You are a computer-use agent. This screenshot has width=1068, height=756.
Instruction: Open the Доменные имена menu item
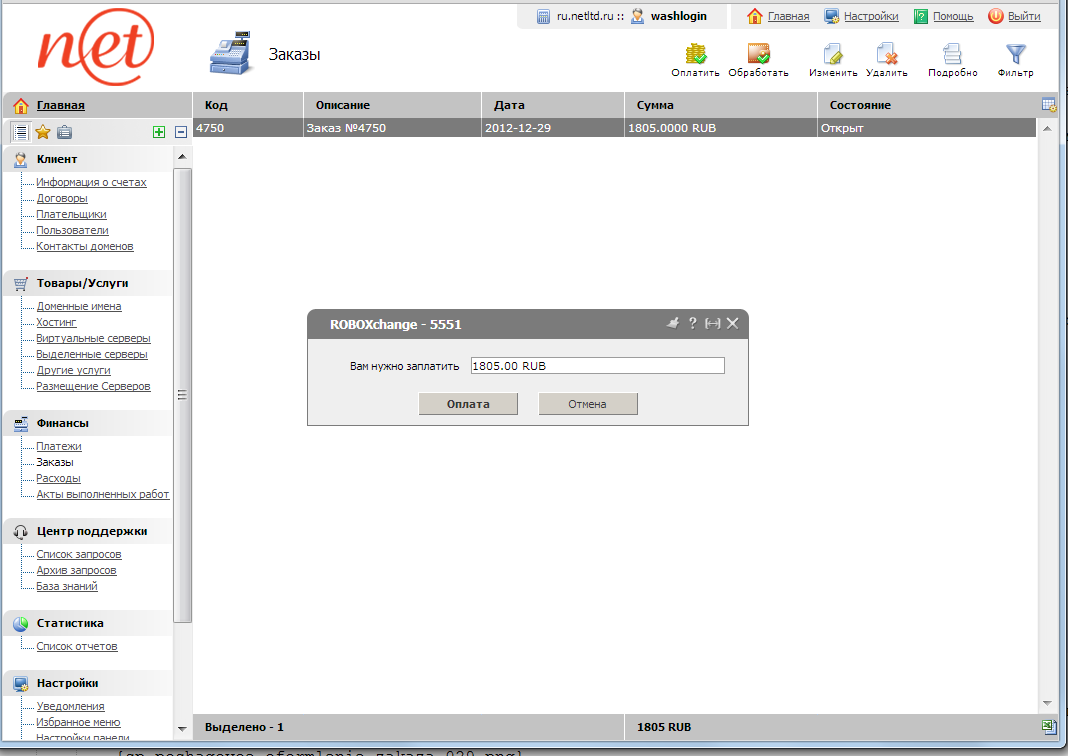point(79,306)
